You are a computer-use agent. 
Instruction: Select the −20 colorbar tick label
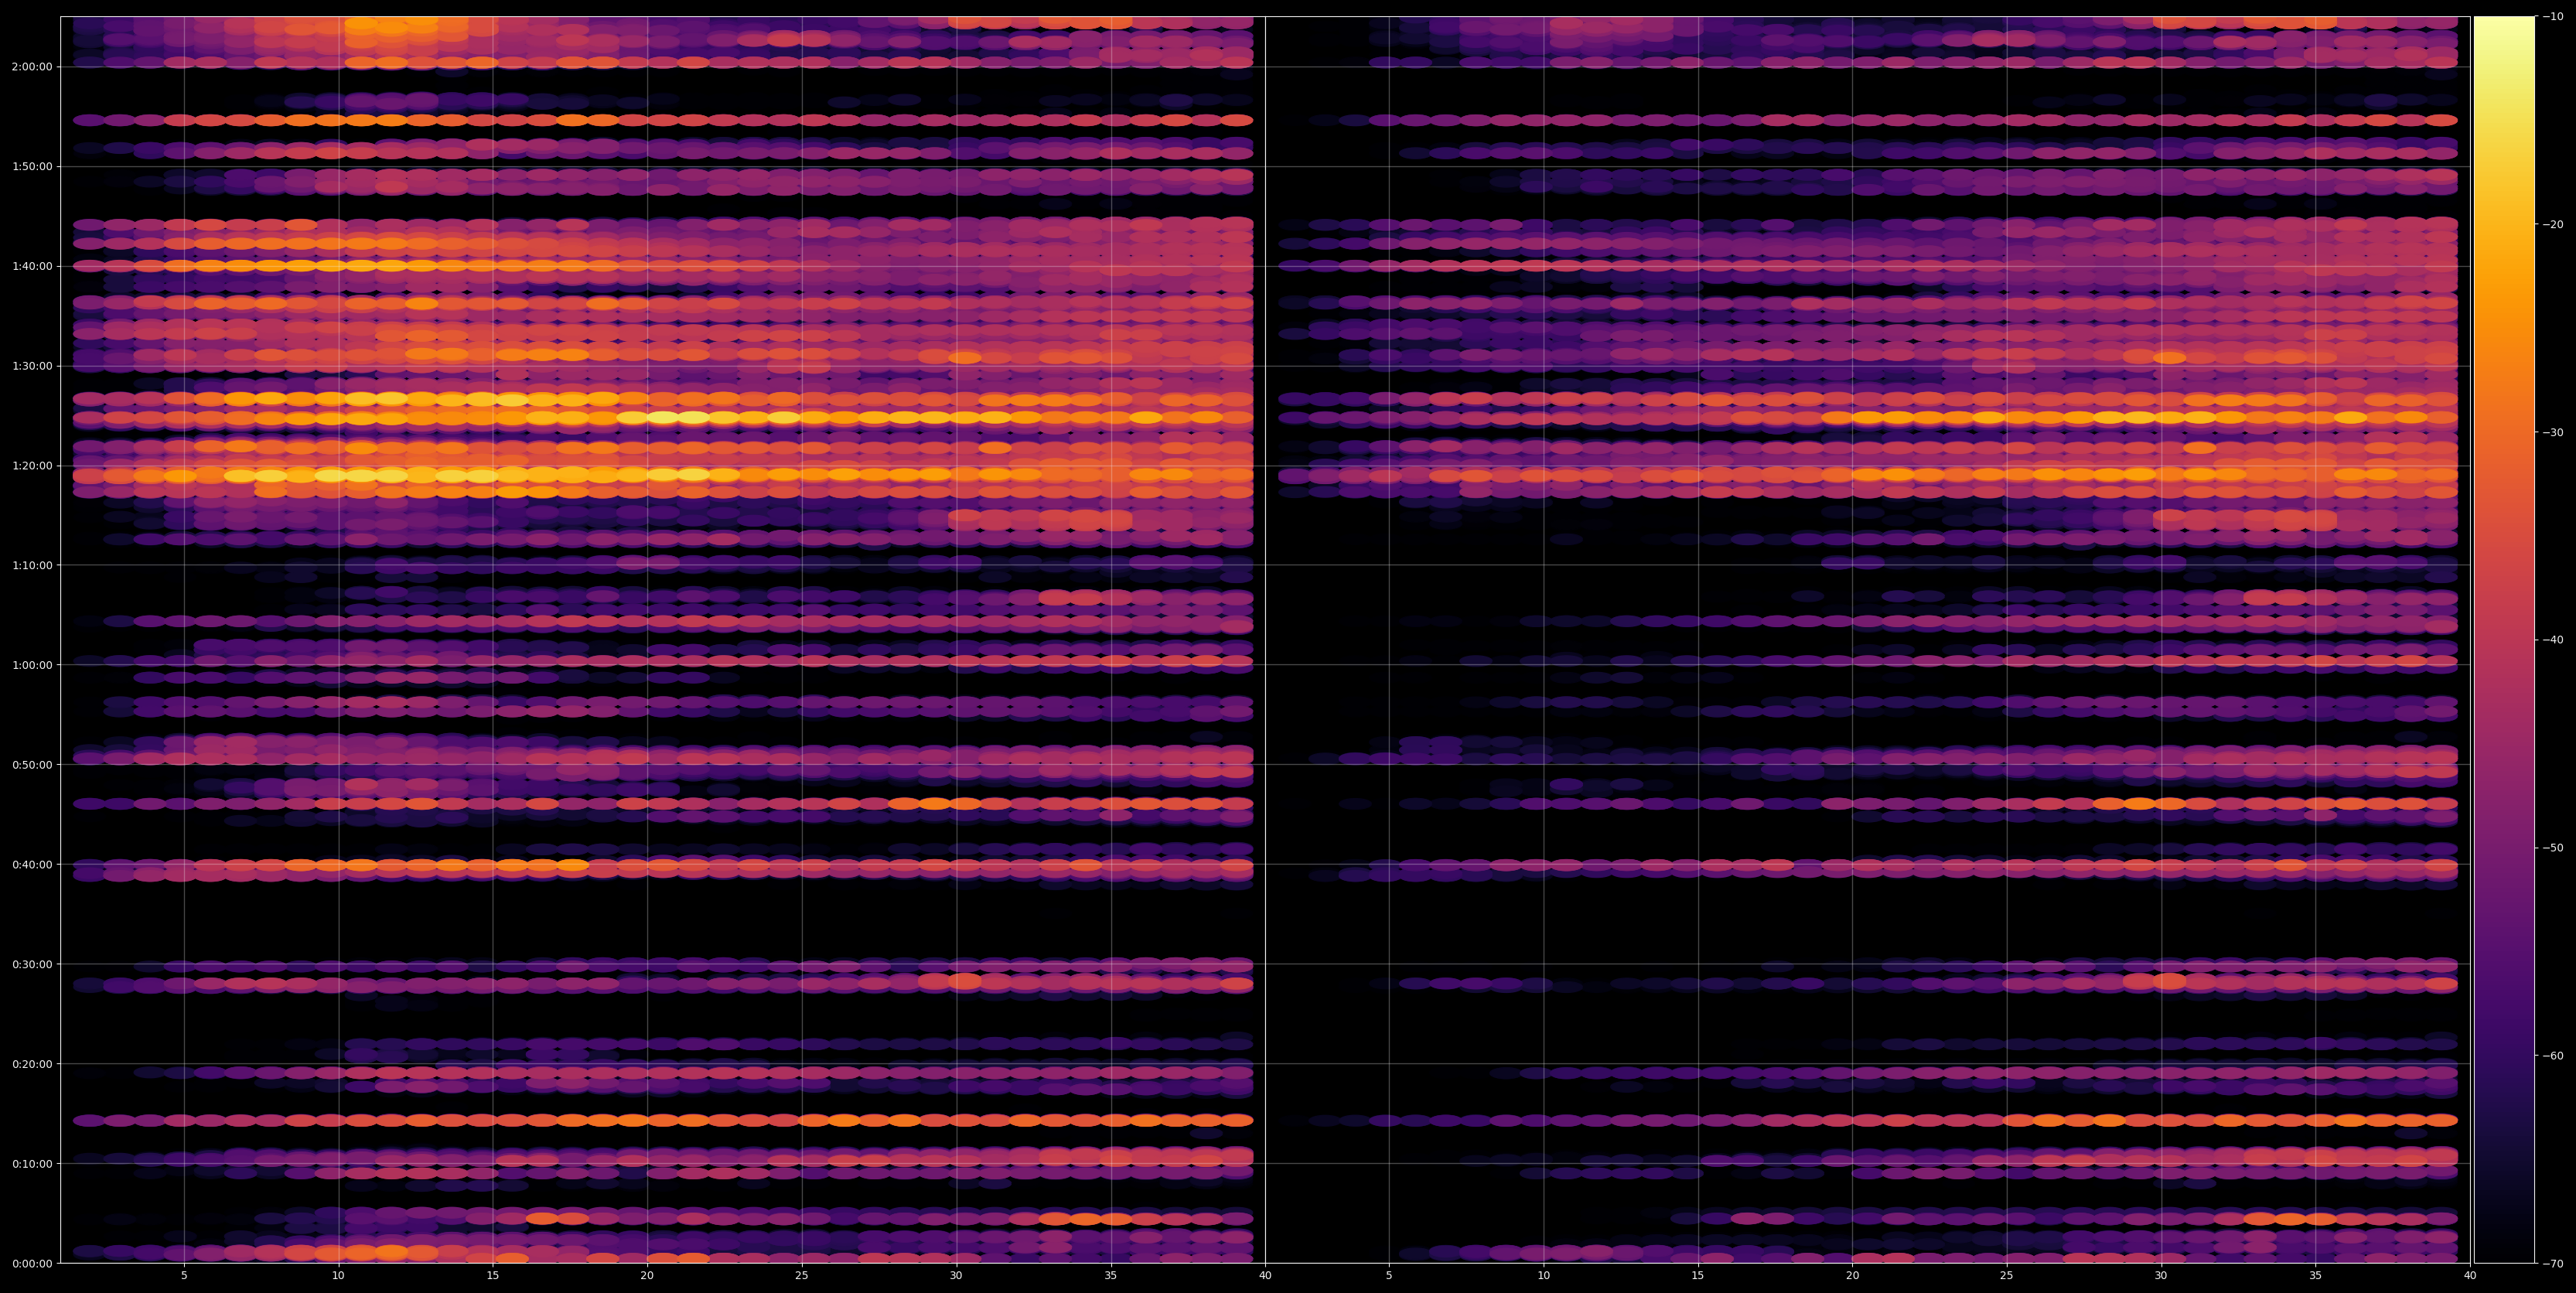(x=2552, y=225)
